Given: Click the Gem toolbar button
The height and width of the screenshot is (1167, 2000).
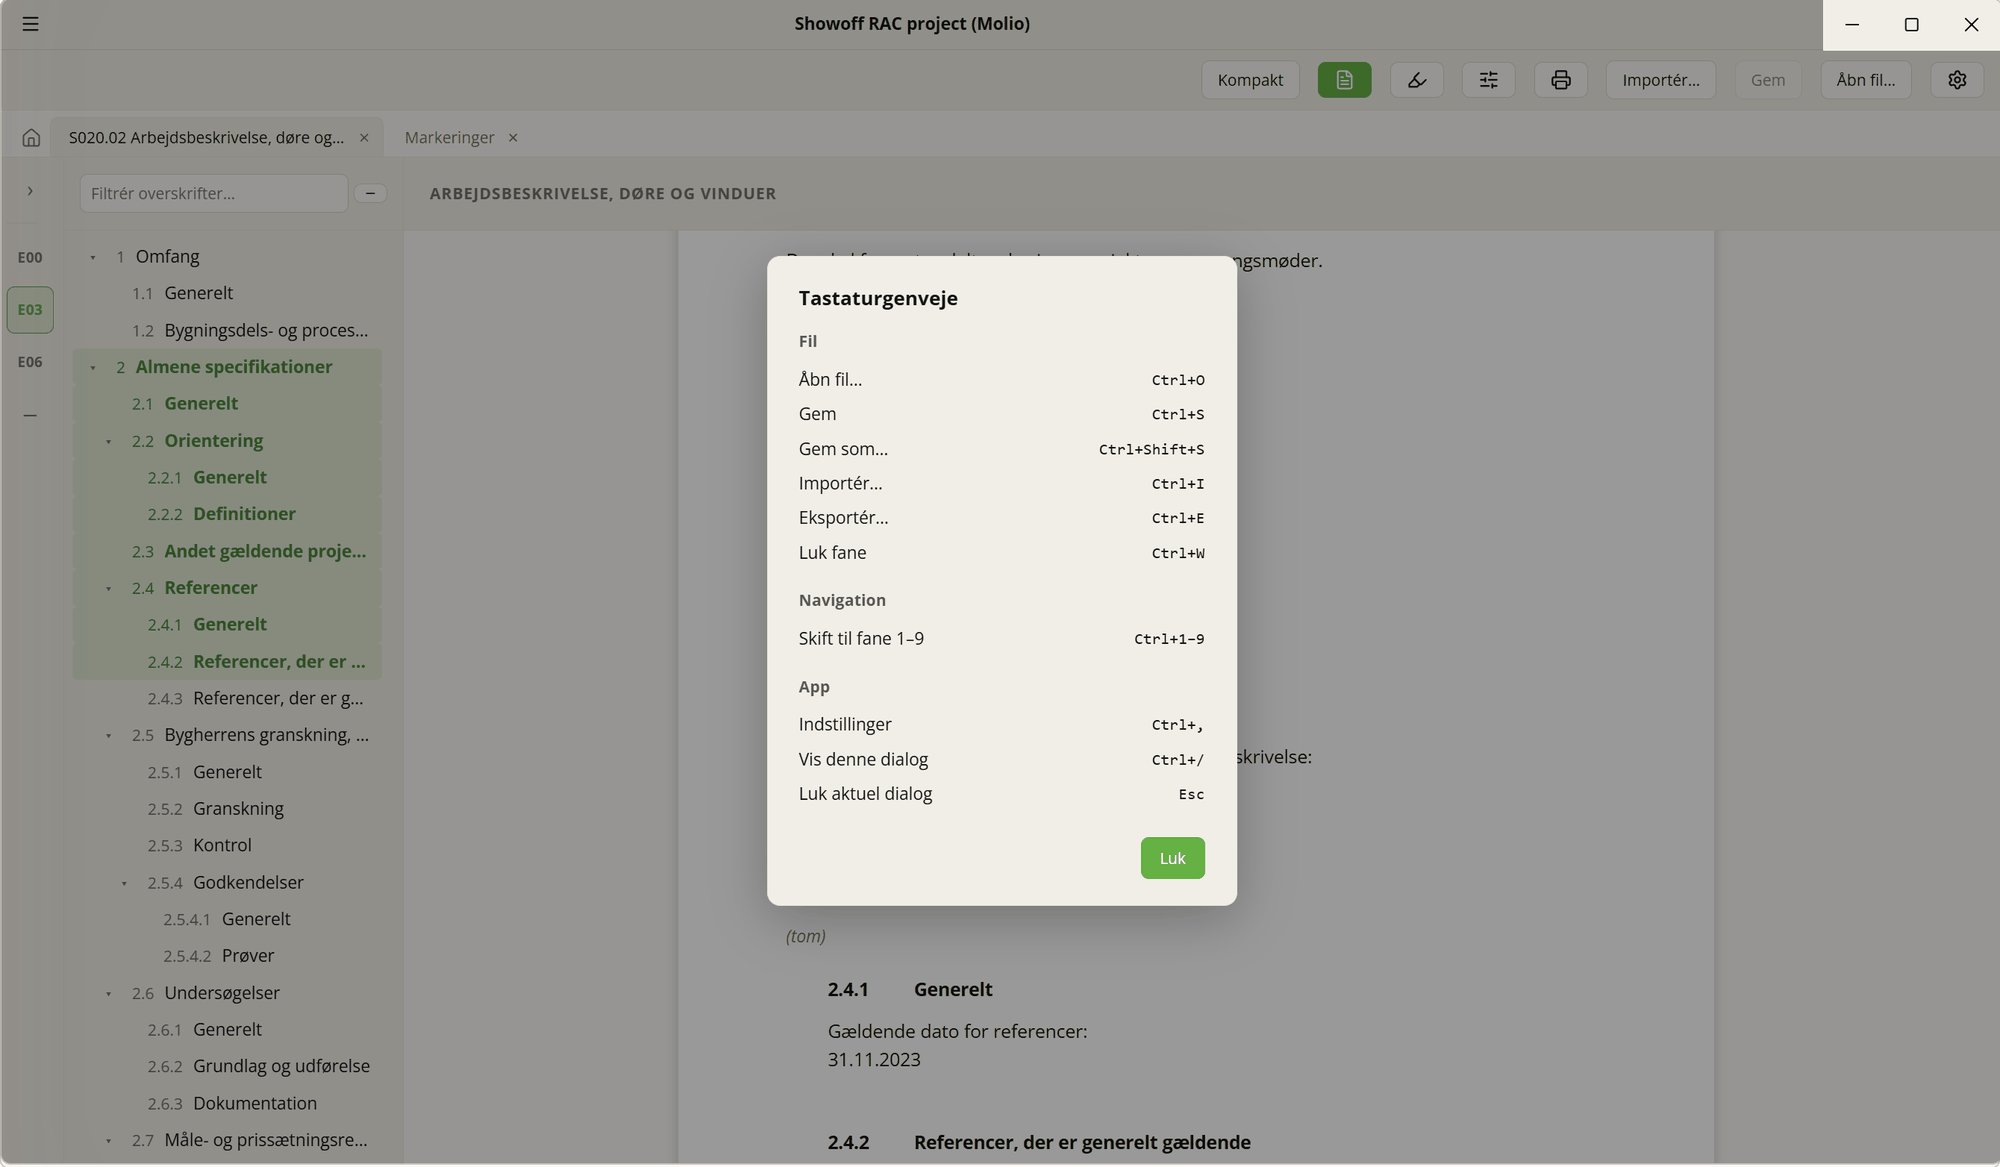Looking at the screenshot, I should pyautogui.click(x=1768, y=80).
